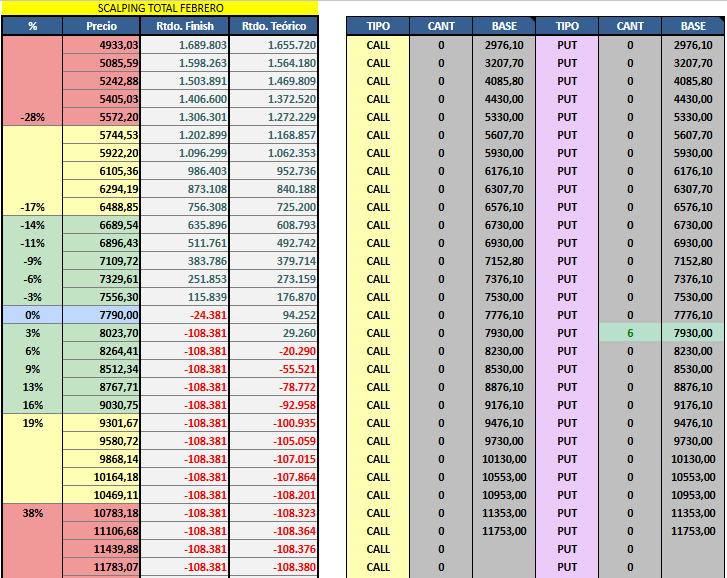Select the -14% percentage cell
727x578 pixels.
click(32, 225)
